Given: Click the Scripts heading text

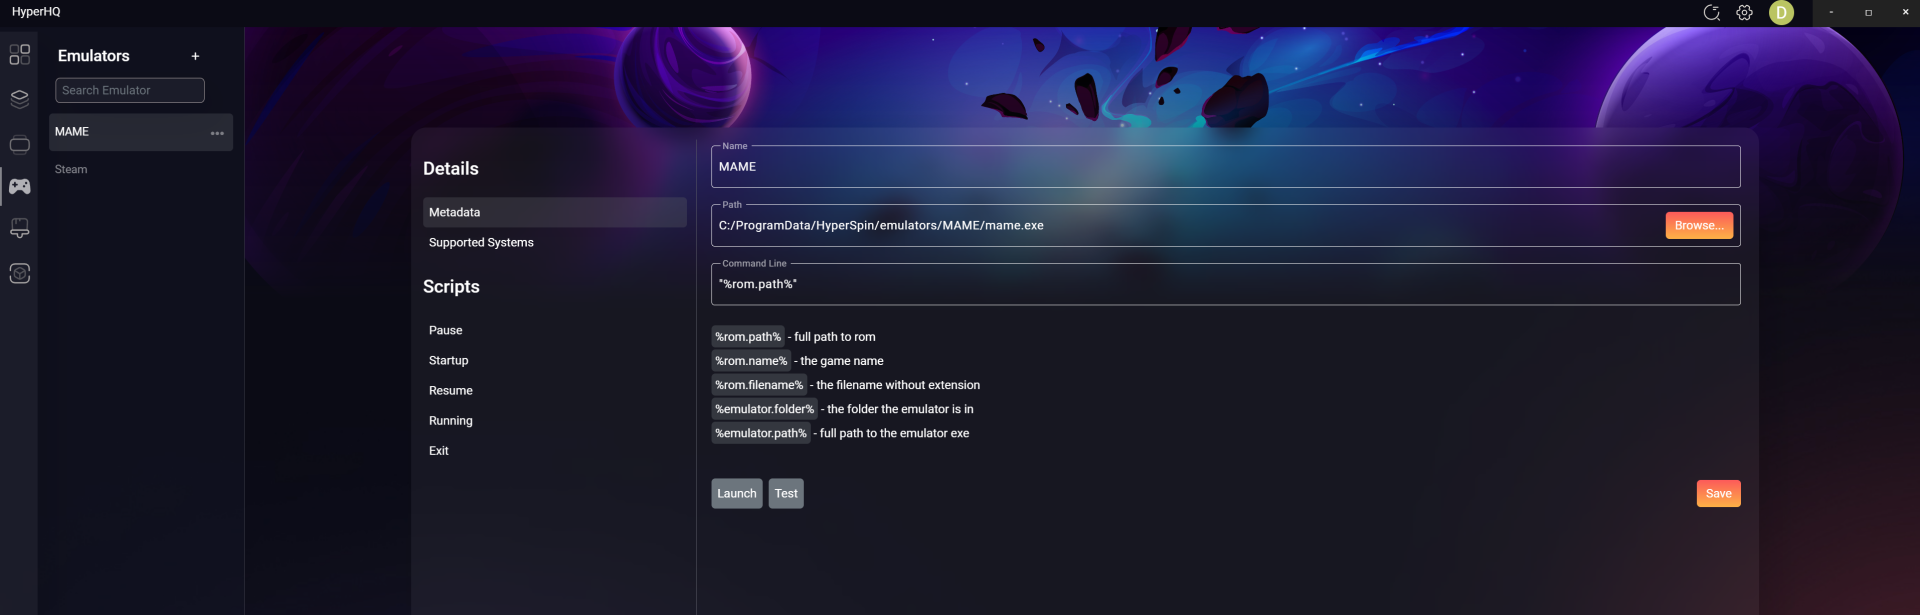Looking at the screenshot, I should click(x=451, y=287).
